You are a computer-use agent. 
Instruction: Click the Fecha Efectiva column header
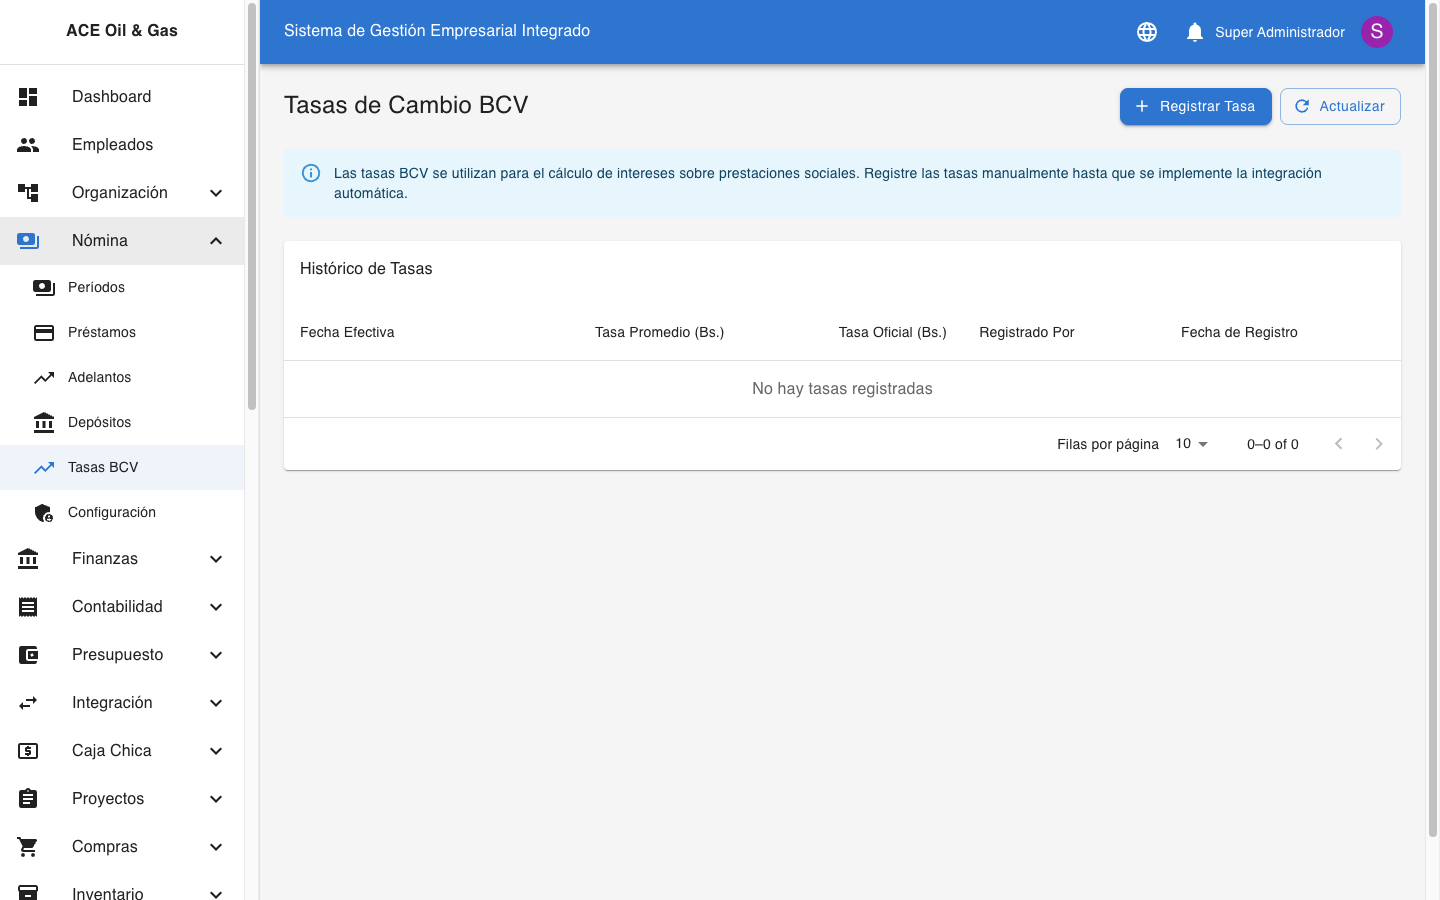[347, 333]
